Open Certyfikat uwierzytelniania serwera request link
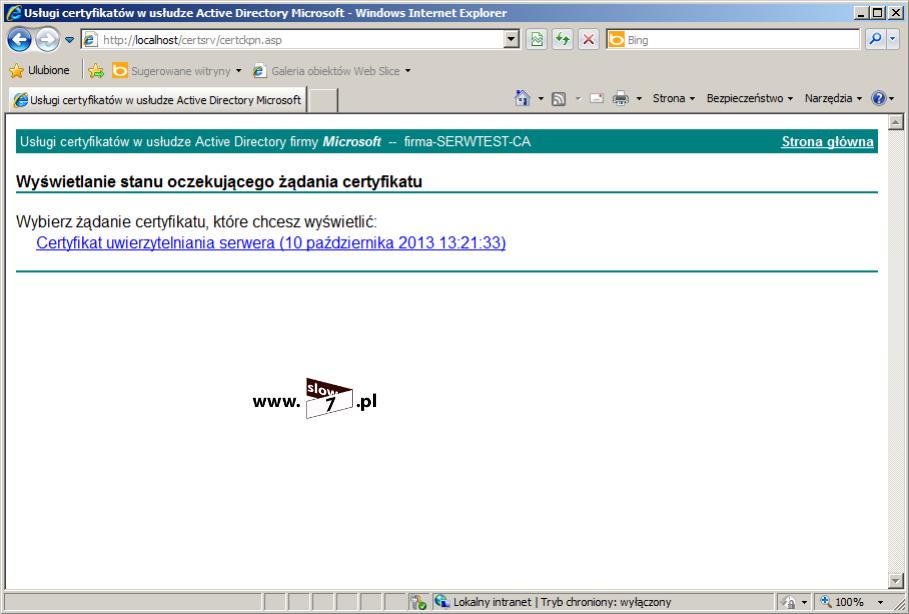Screen dimensions: 909x614 pyautogui.click(x=271, y=243)
